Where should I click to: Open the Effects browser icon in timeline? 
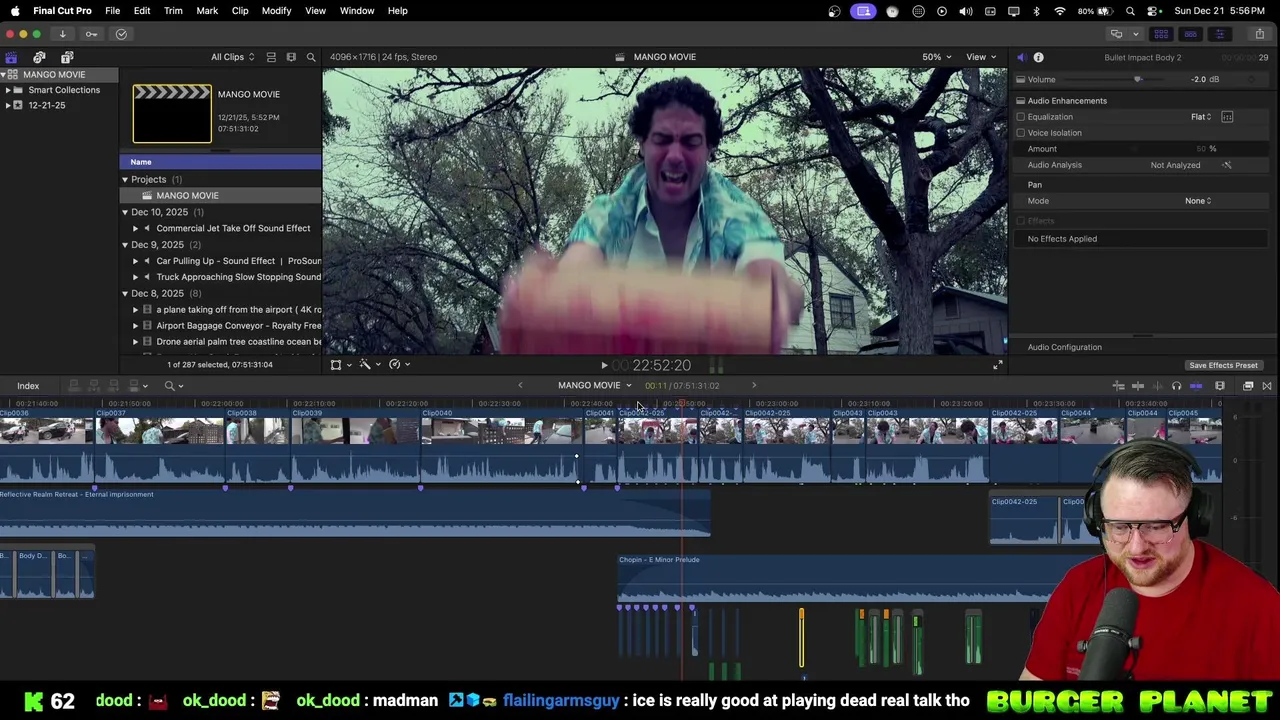(1248, 386)
